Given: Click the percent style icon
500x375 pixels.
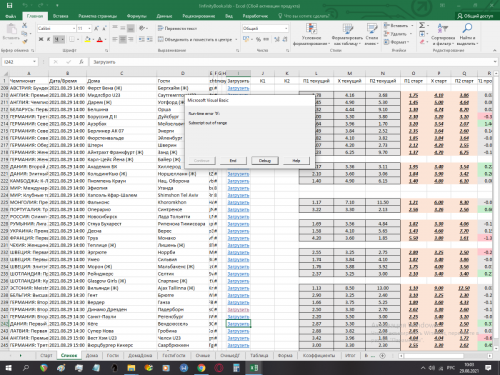Looking at the screenshot, I should [x=258, y=39].
